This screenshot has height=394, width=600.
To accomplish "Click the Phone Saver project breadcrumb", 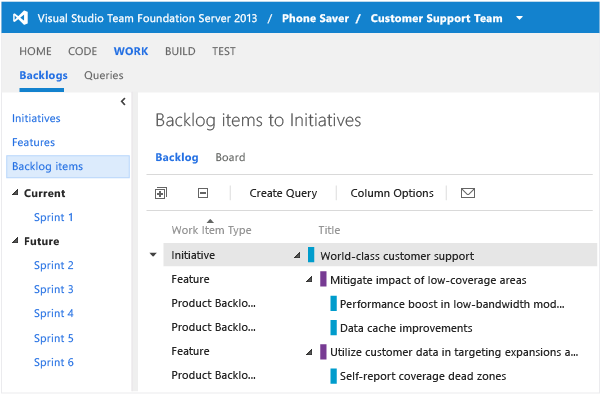I will [315, 18].
